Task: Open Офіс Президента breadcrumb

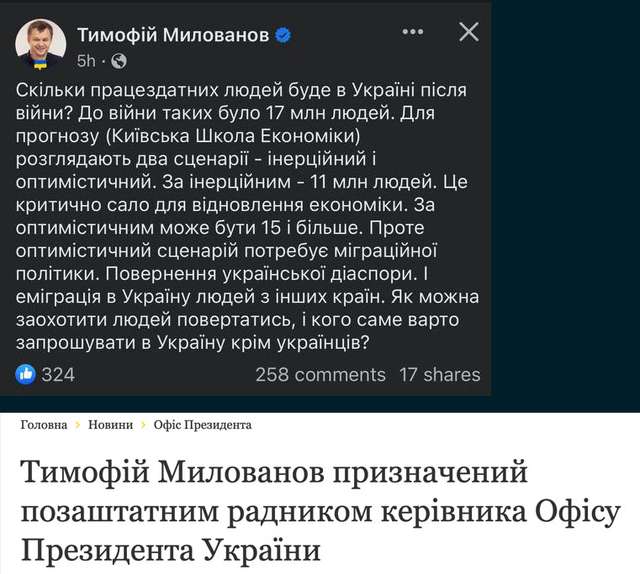Action: tap(202, 425)
